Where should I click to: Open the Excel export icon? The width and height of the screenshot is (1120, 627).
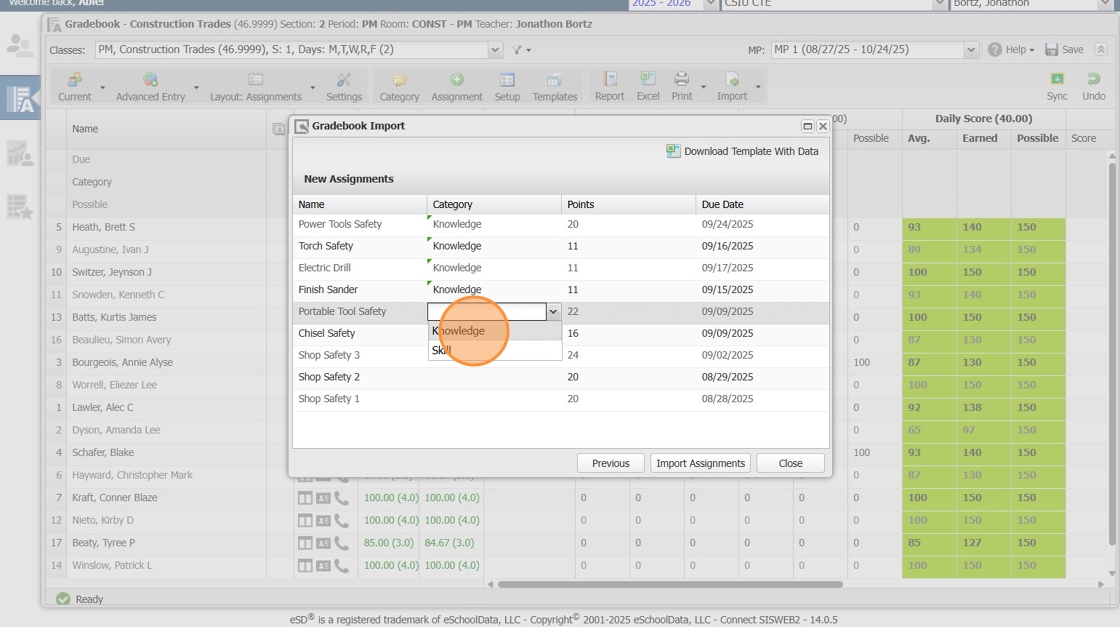click(647, 86)
